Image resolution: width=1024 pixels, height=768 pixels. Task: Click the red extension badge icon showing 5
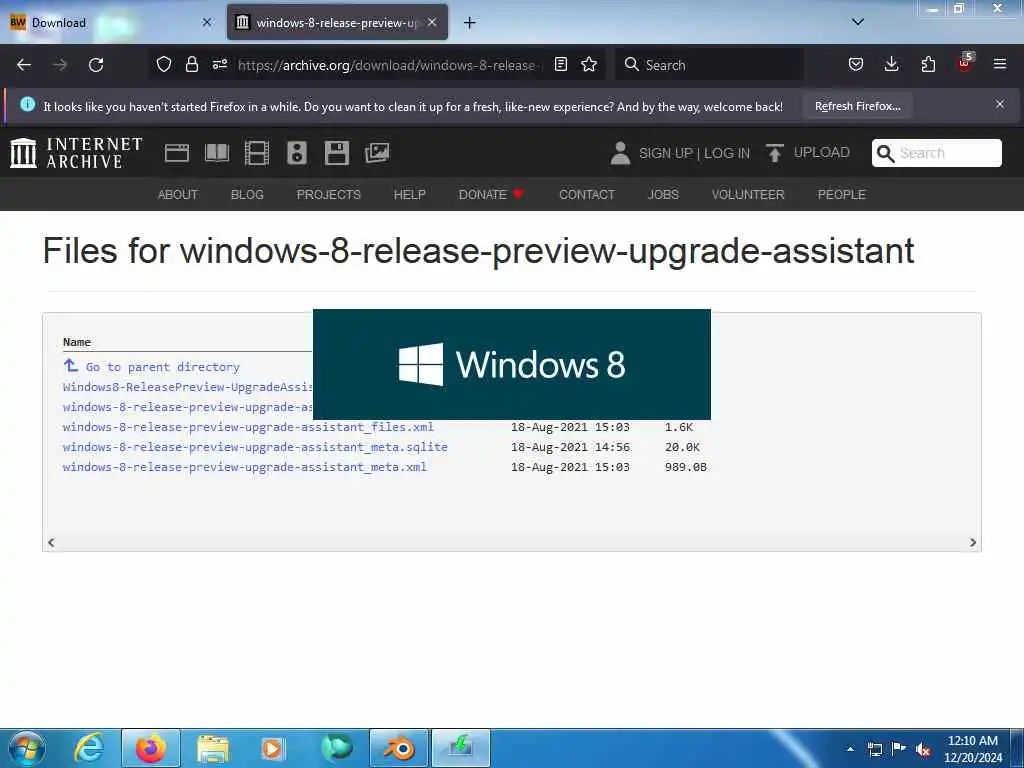click(965, 63)
